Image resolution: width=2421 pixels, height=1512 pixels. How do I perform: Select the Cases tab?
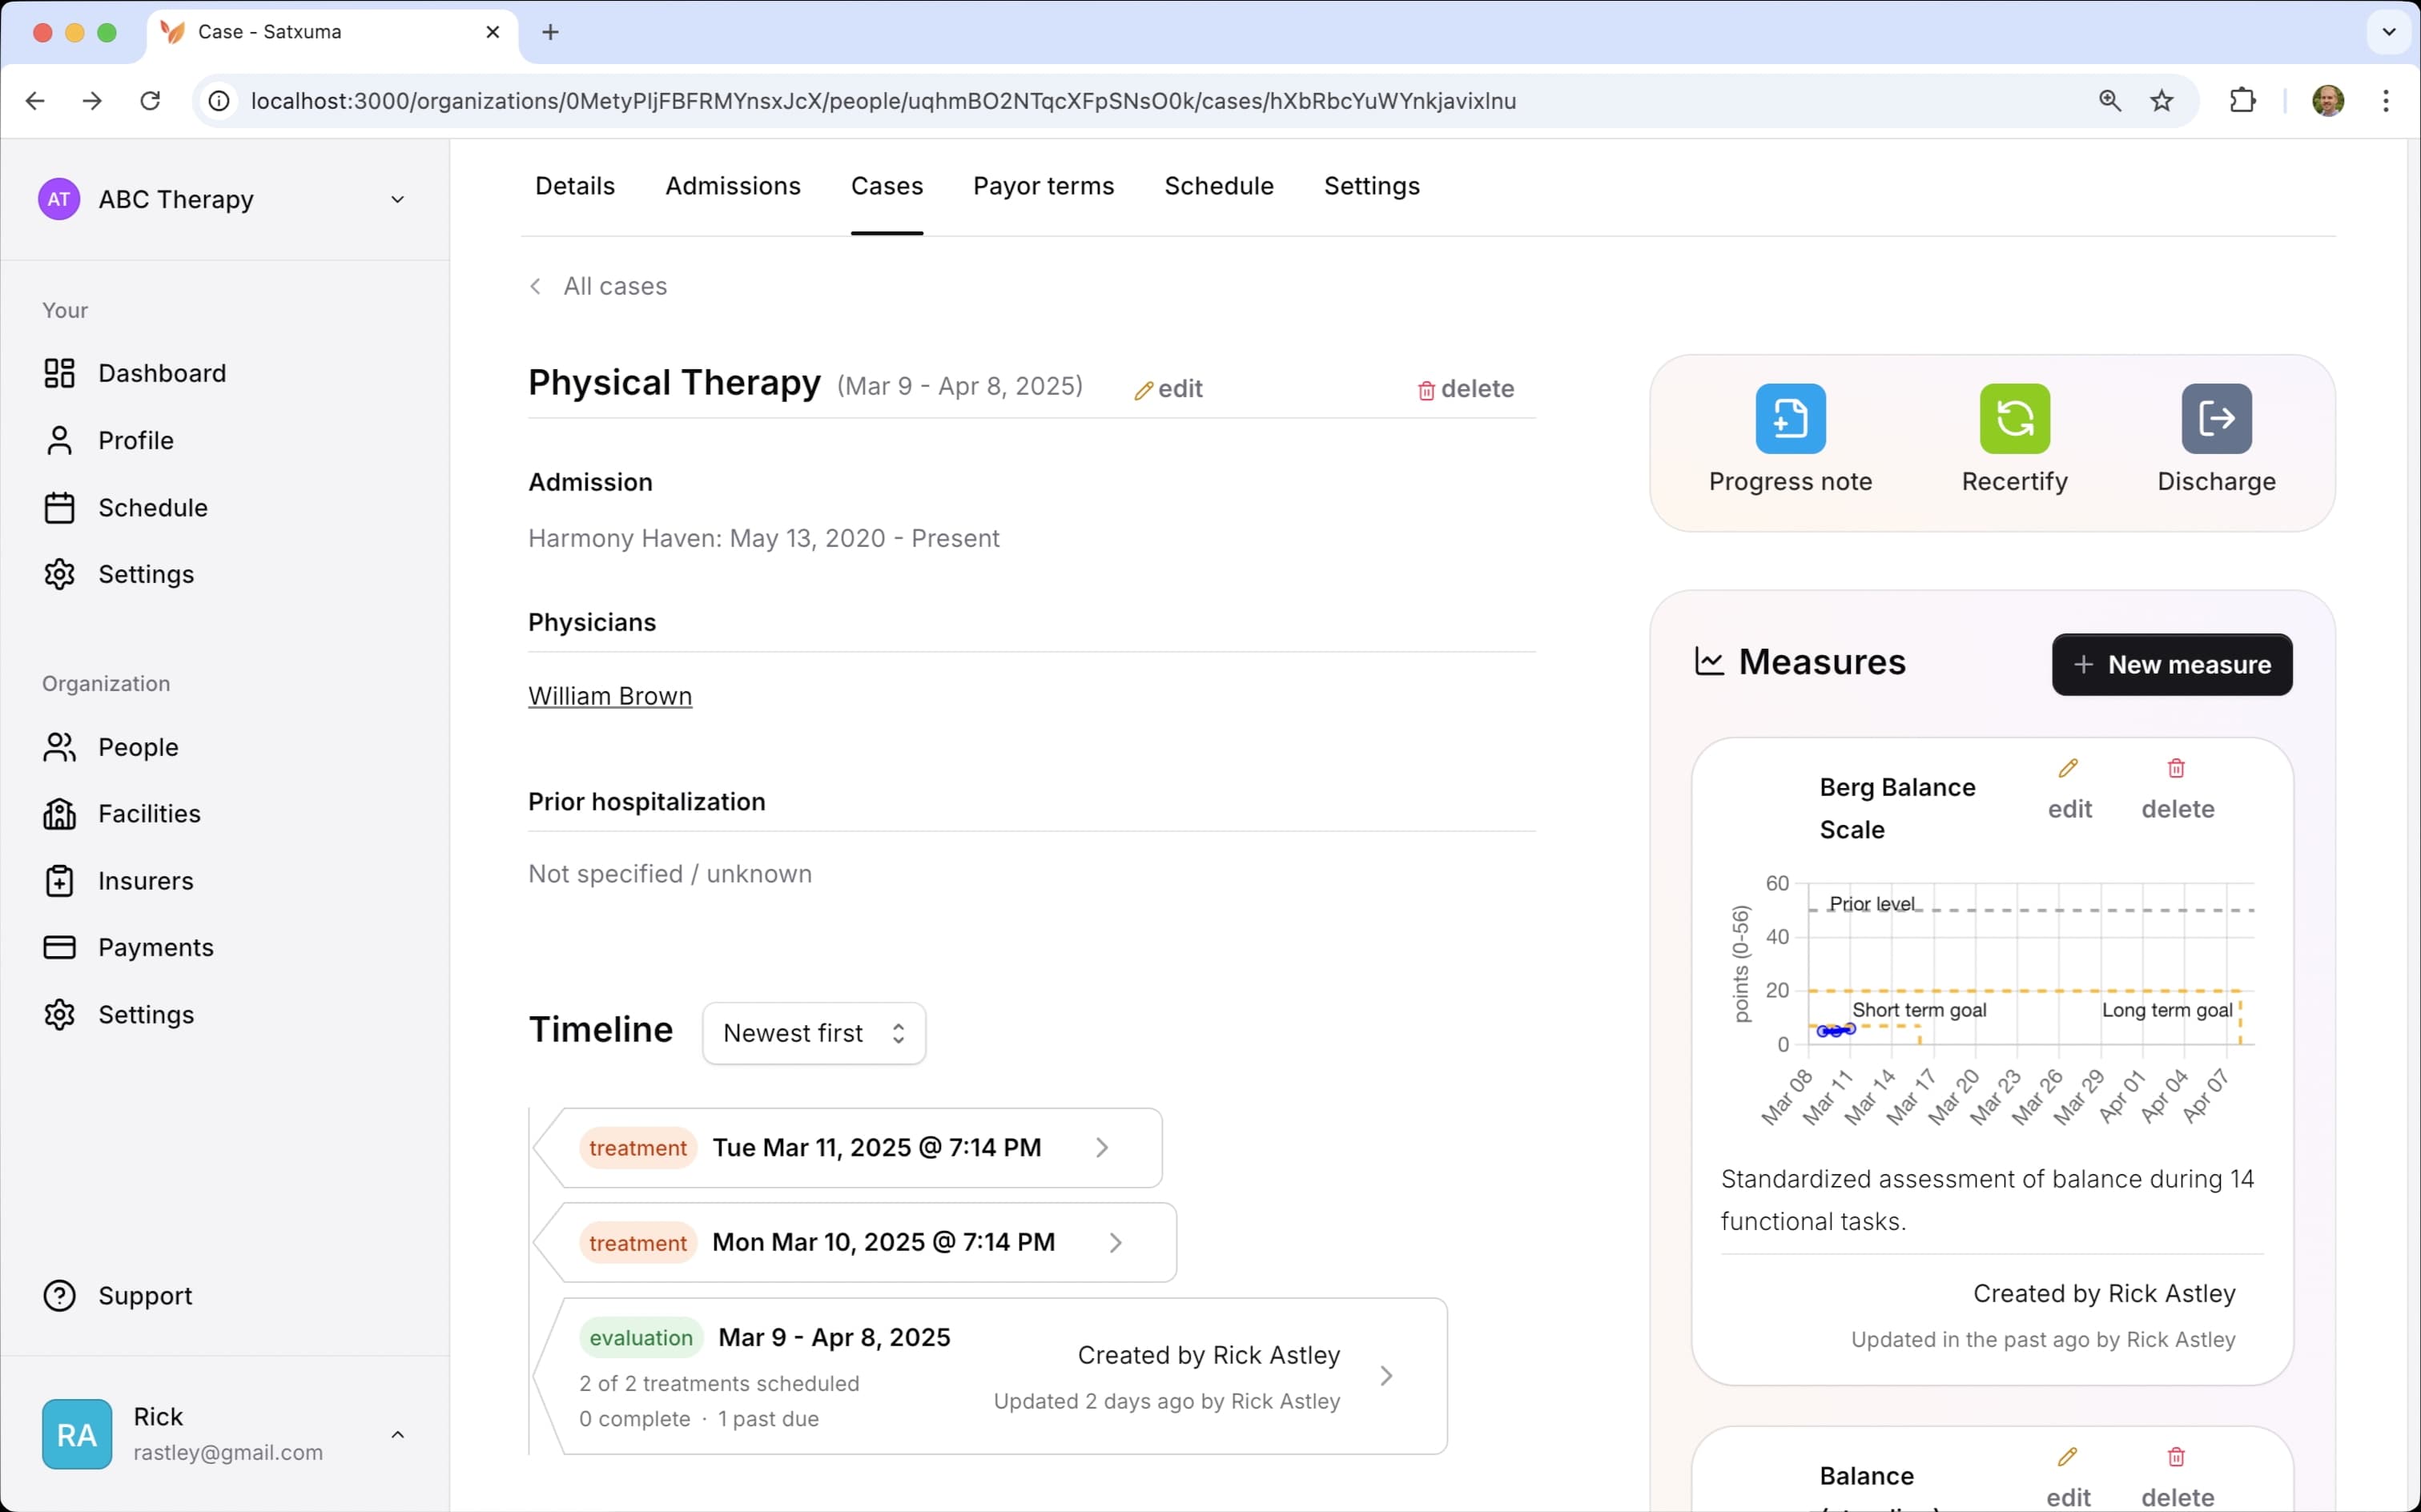pyautogui.click(x=887, y=186)
